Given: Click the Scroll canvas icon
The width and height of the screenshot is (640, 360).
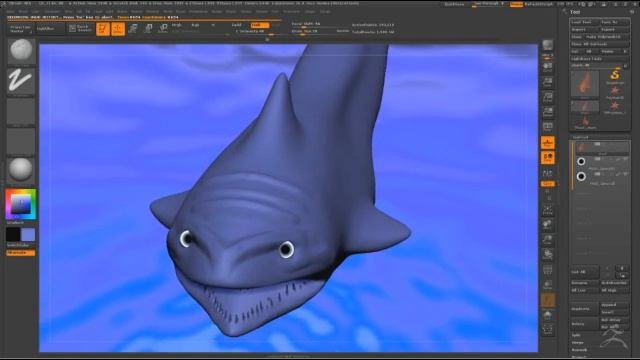Looking at the screenshot, I should tap(547, 68).
